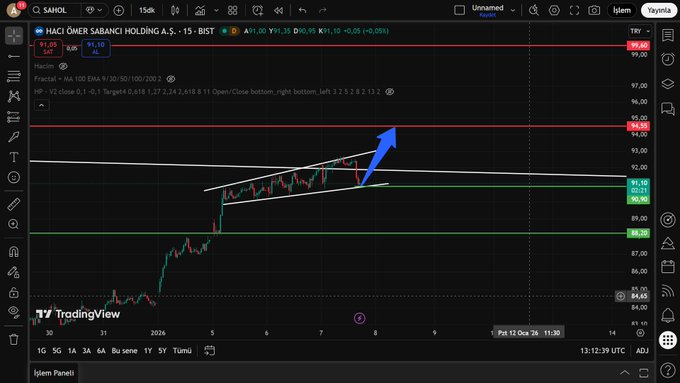Select the chart layout square icon

pos(459,10)
